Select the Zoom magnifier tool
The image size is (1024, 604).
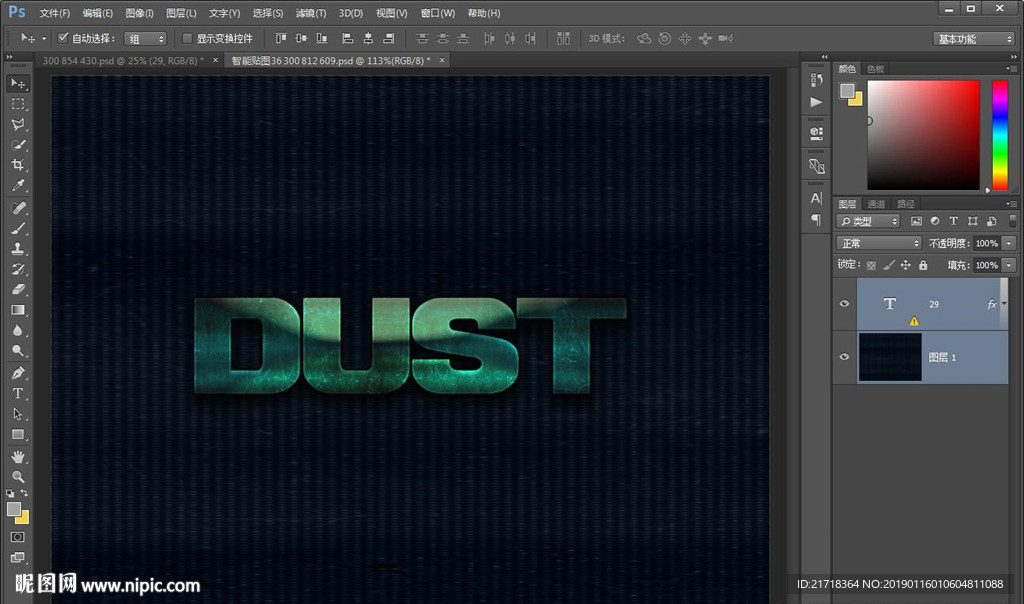(x=18, y=477)
